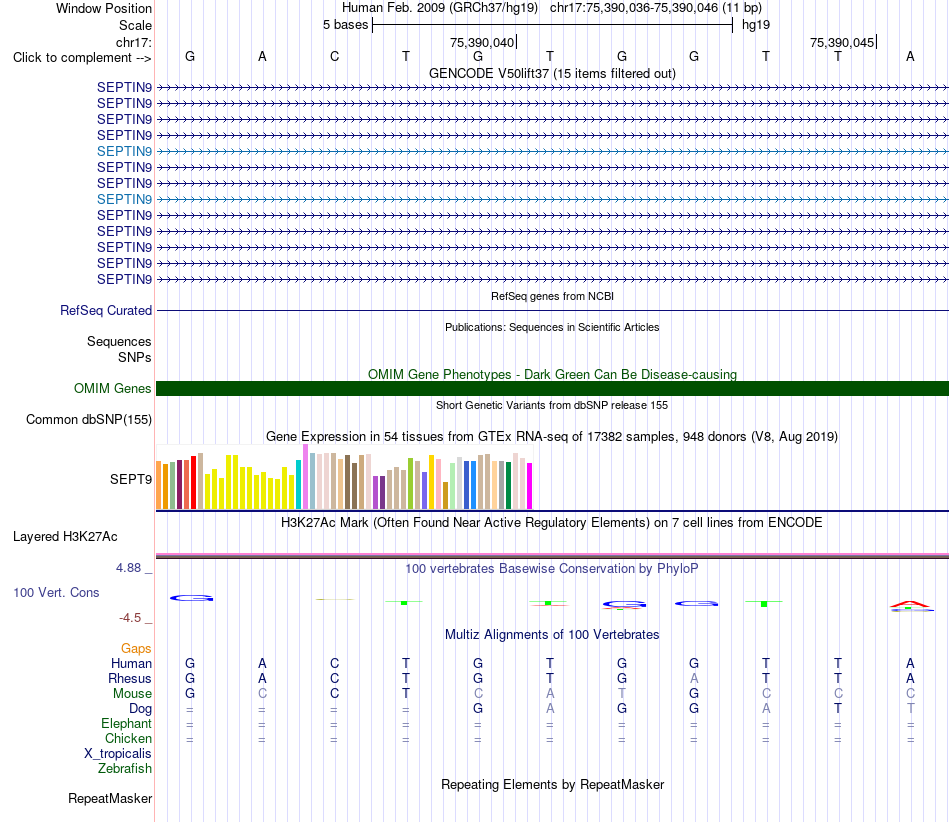
Task: Select the Mouse alignment row label
Action: 132,693
